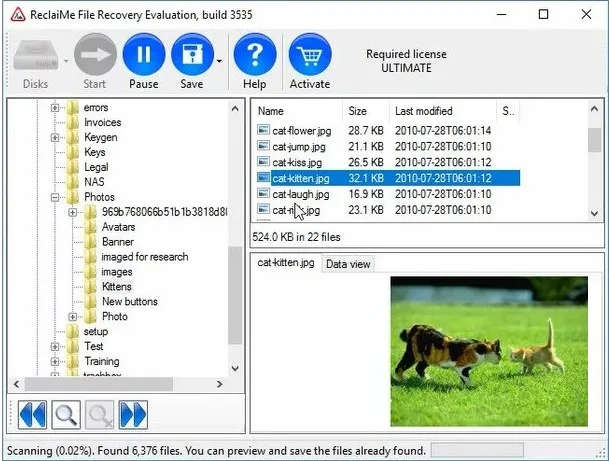The height and width of the screenshot is (461, 609).
Task: Switch to the Data view tab
Action: pos(348,264)
